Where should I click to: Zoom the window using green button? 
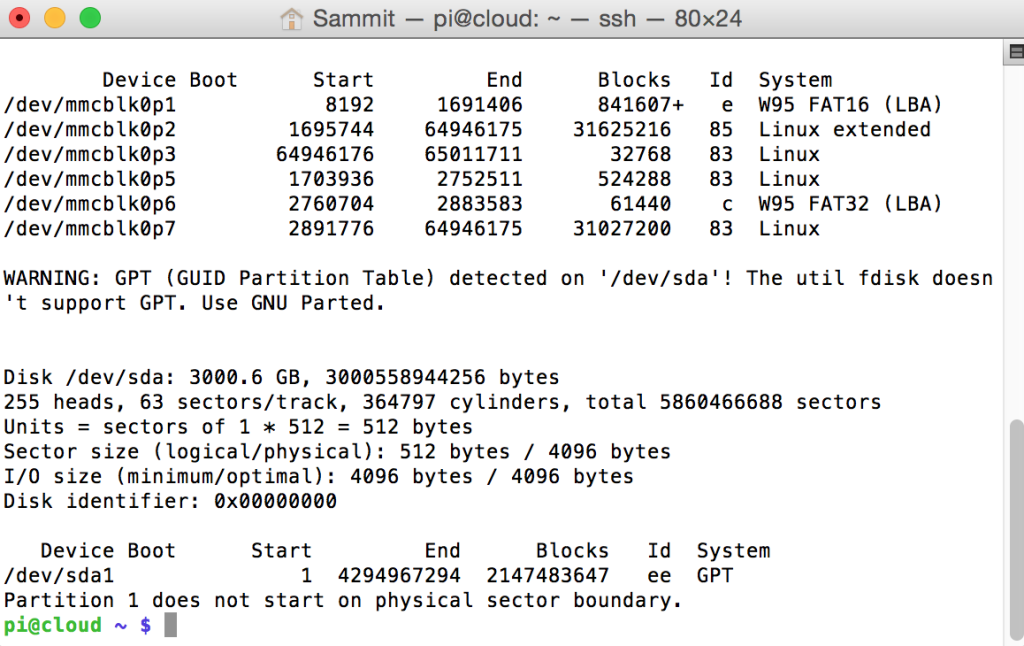[90, 18]
